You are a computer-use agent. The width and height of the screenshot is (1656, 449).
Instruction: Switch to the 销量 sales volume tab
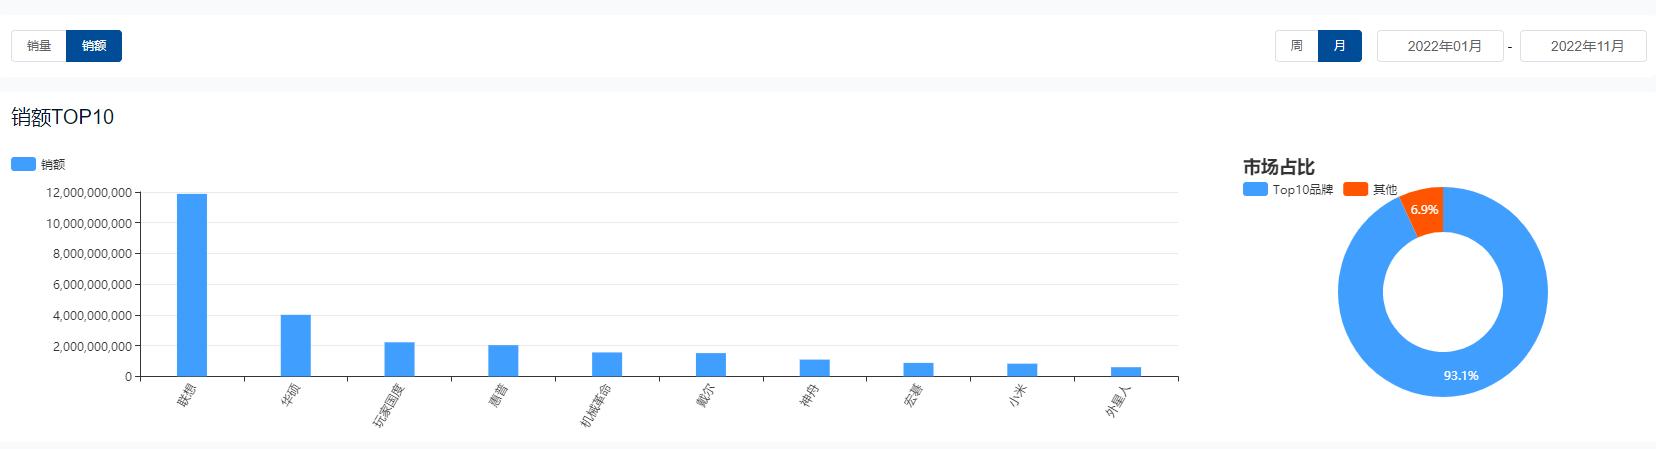click(x=39, y=46)
